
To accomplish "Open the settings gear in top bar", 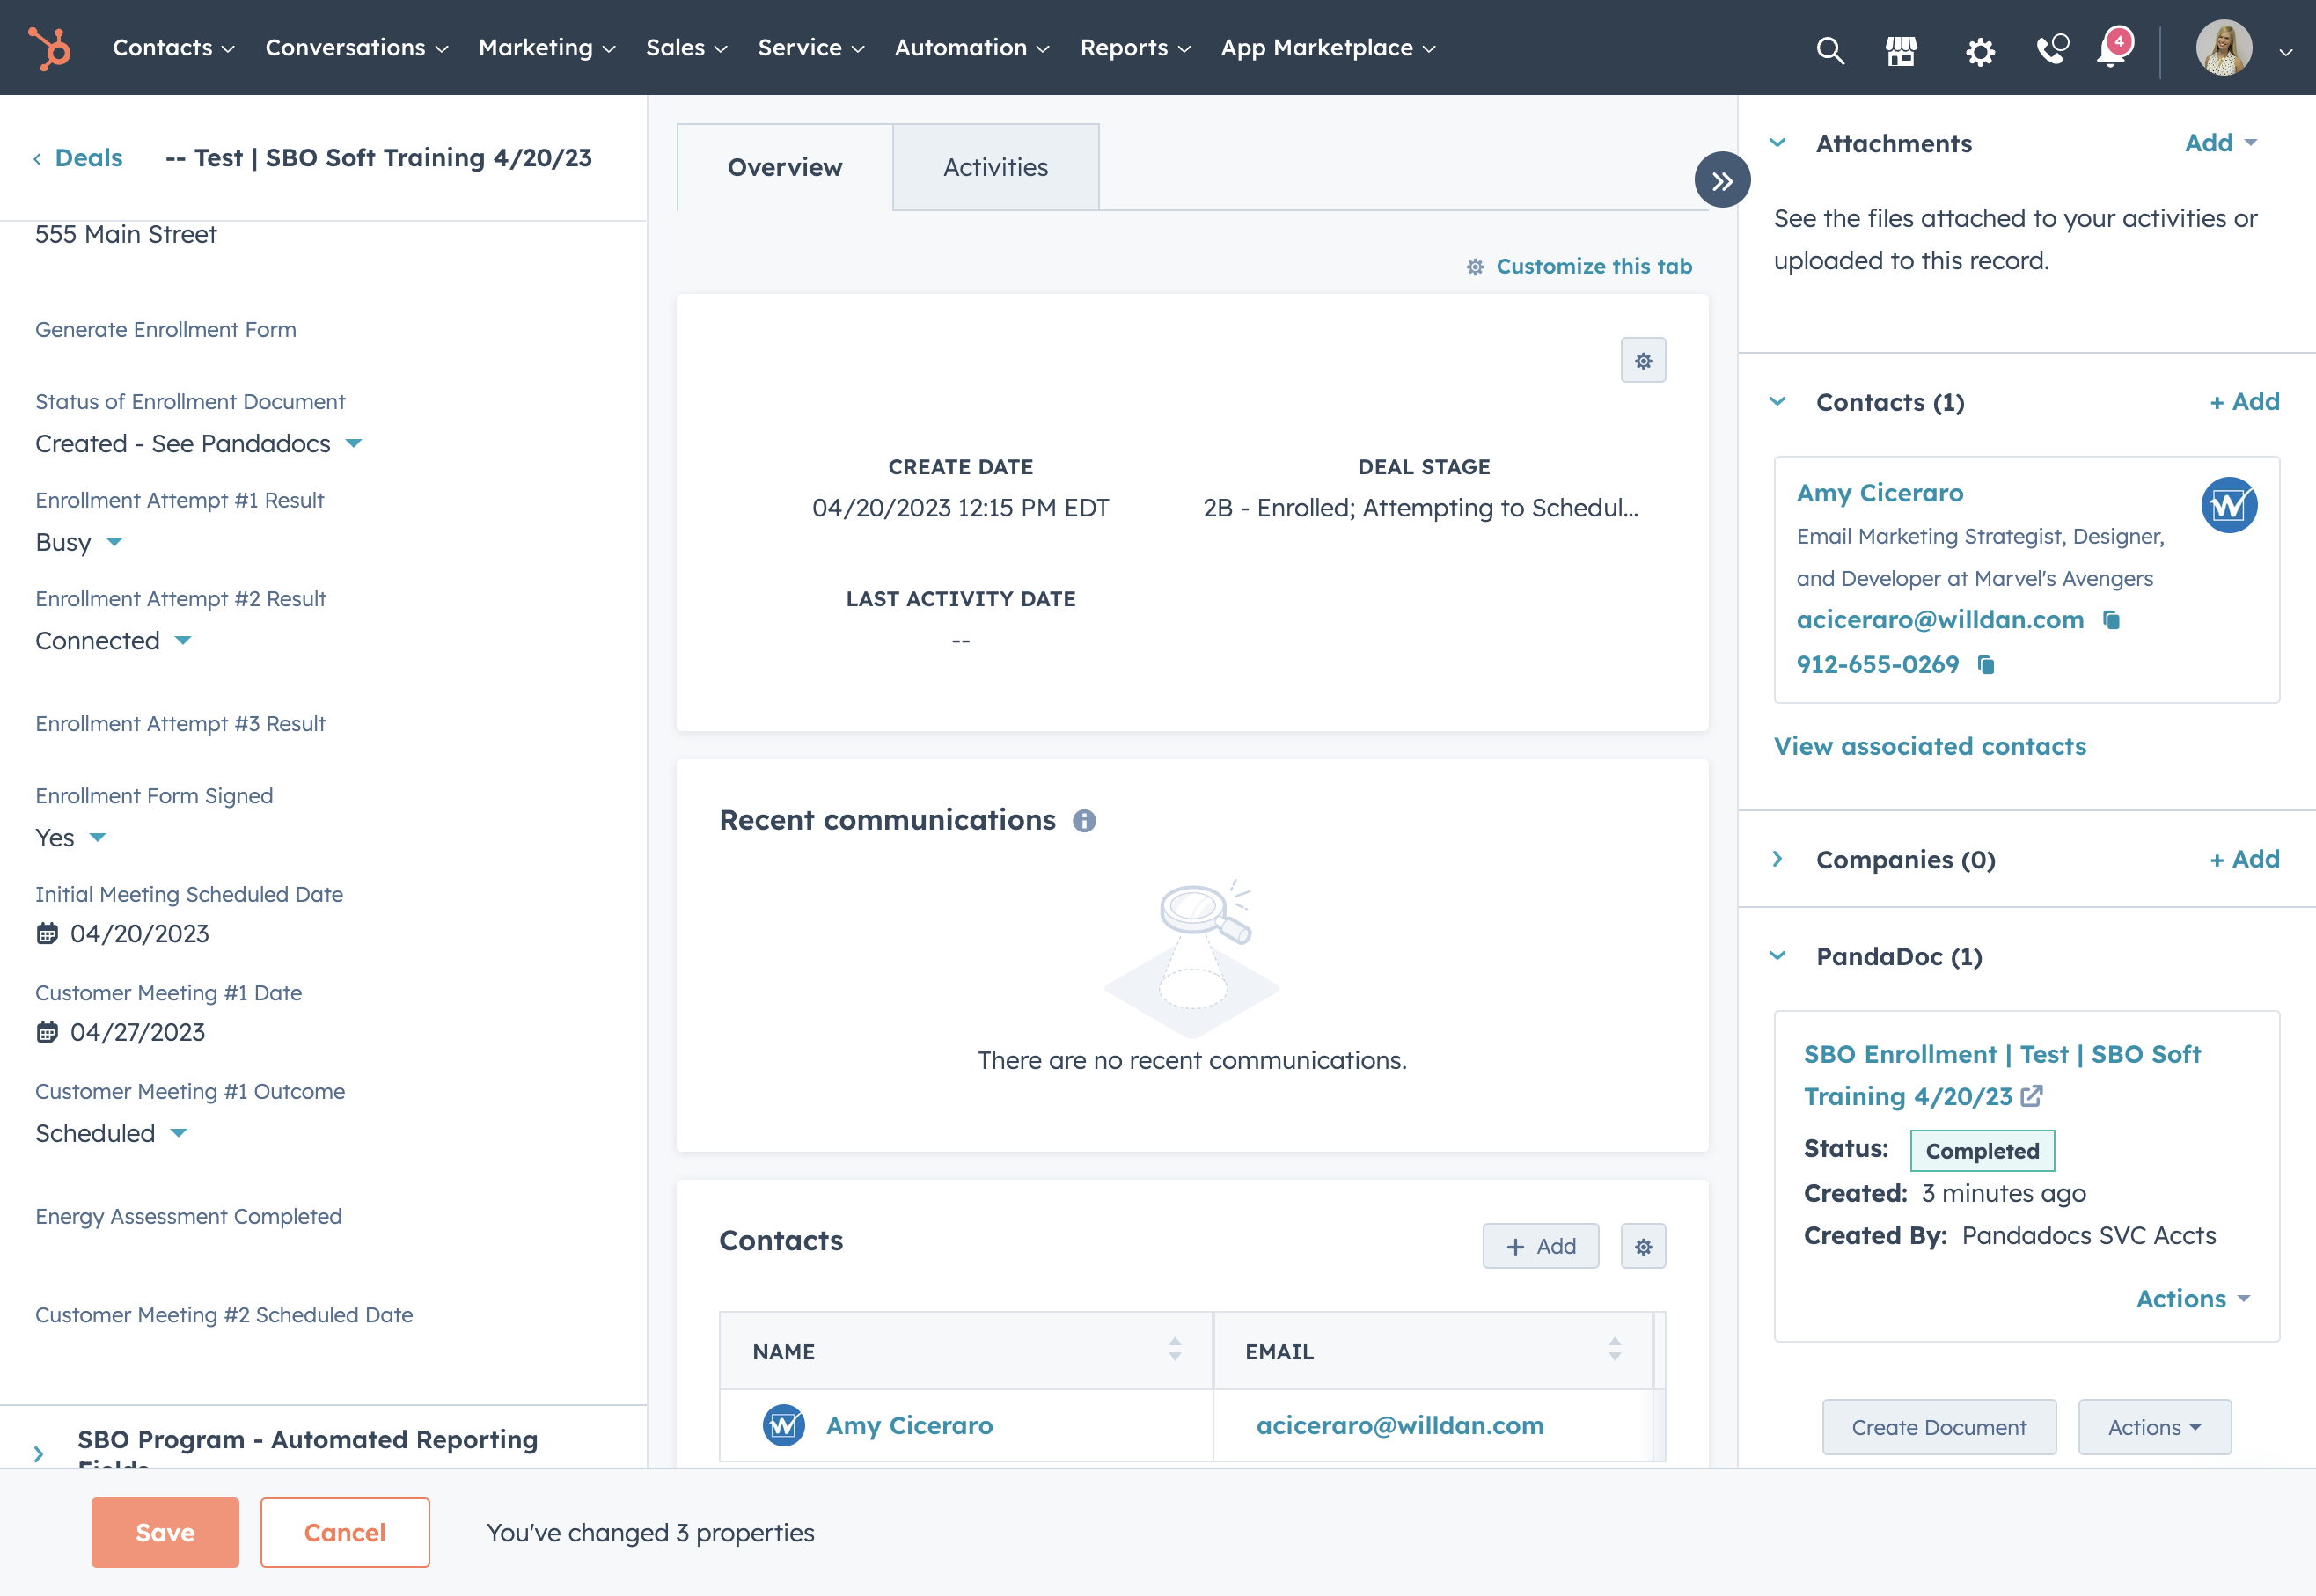I will (1980, 50).
